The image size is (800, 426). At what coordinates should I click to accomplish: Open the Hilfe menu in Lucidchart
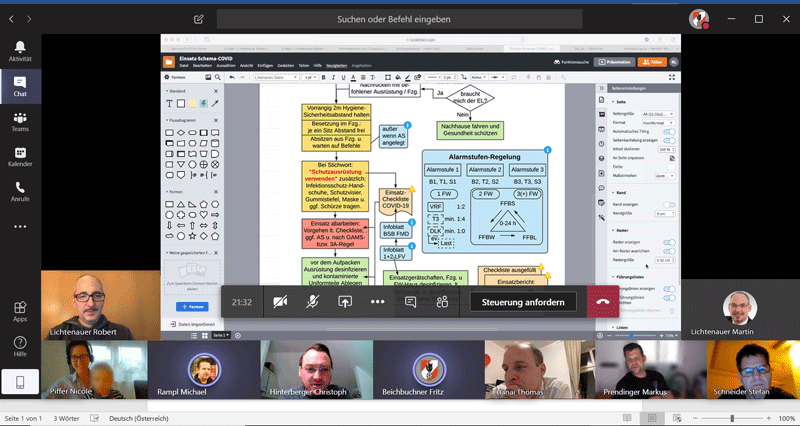pos(317,66)
